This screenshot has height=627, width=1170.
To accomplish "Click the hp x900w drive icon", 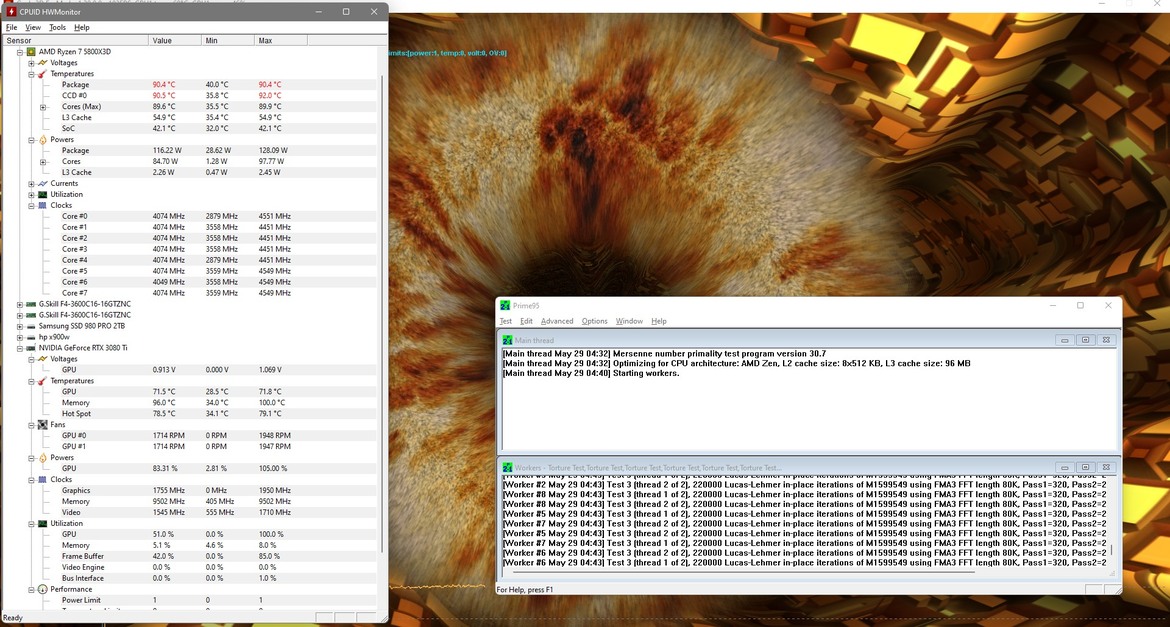I will [31, 337].
